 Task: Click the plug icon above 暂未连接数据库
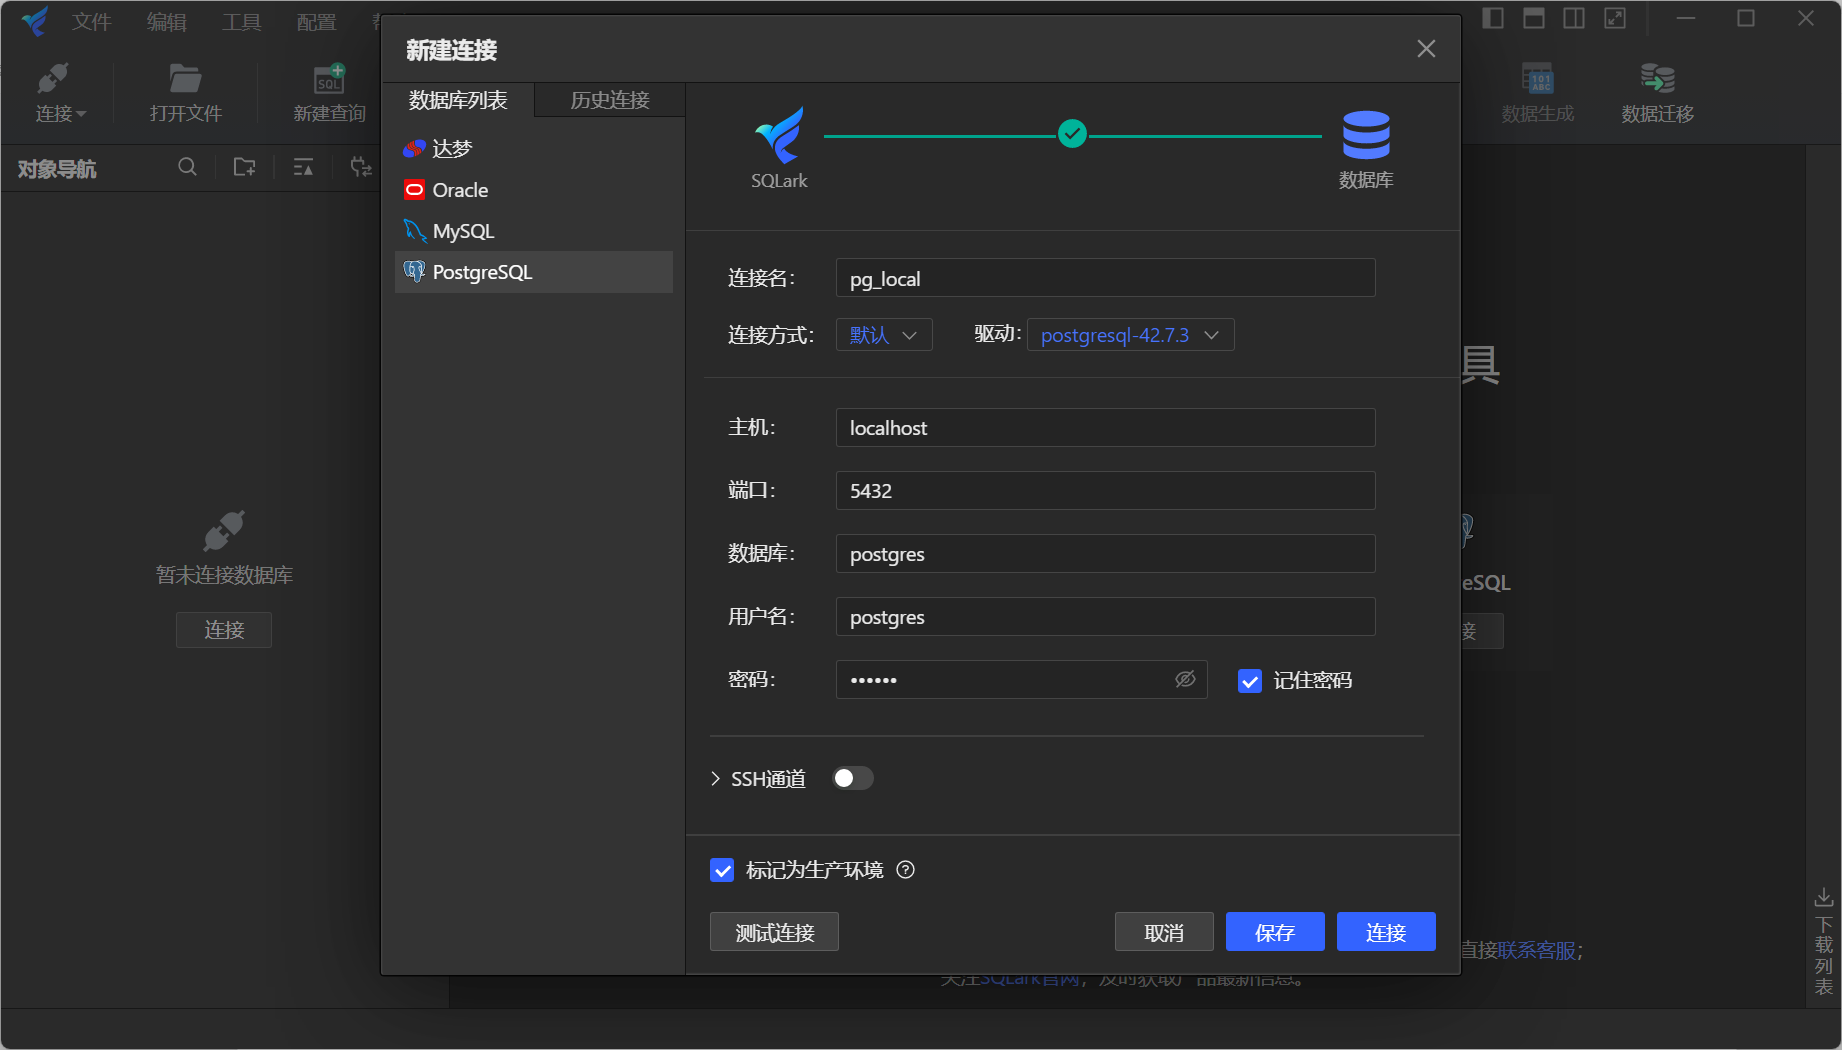point(224,531)
